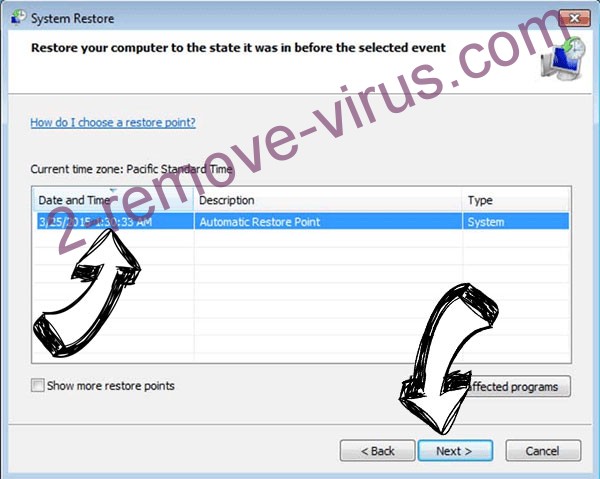
Task: Sort by Description column header
Action: point(328,200)
